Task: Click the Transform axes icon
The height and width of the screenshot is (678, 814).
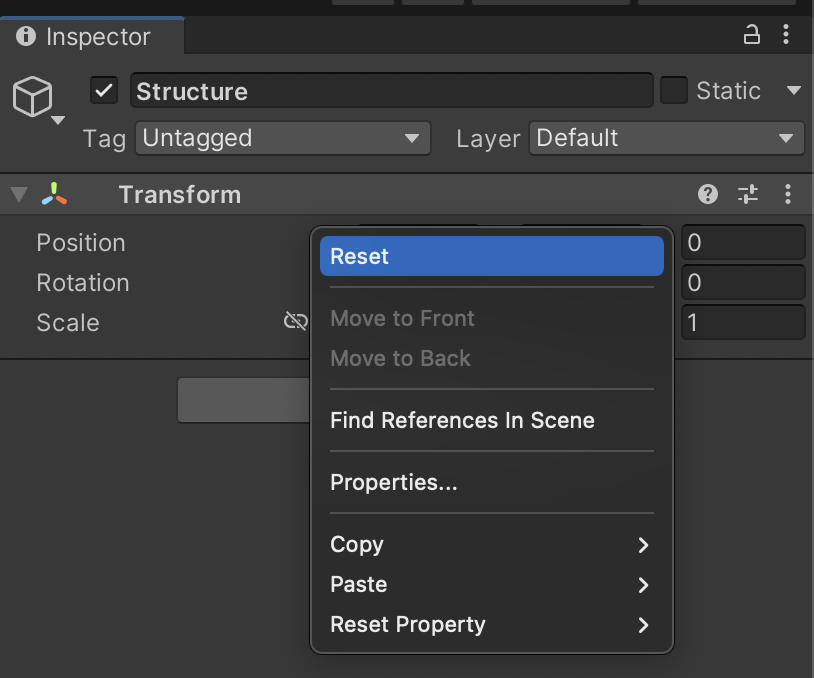Action: [x=54, y=194]
